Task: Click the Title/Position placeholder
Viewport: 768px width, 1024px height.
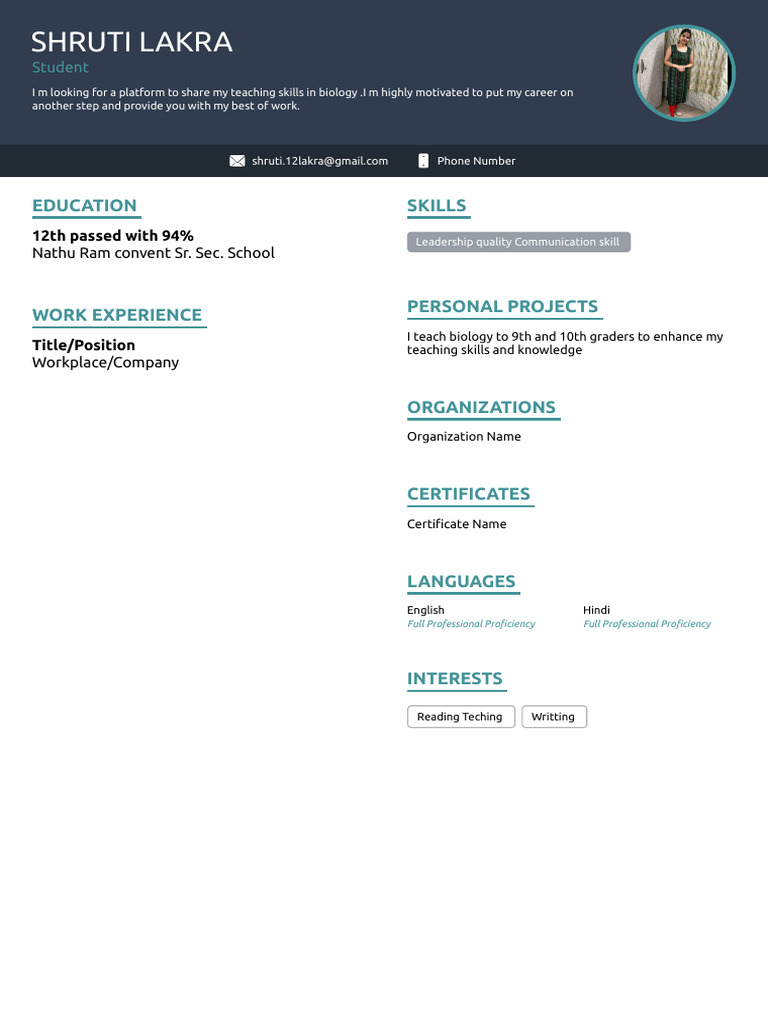Action: point(84,345)
